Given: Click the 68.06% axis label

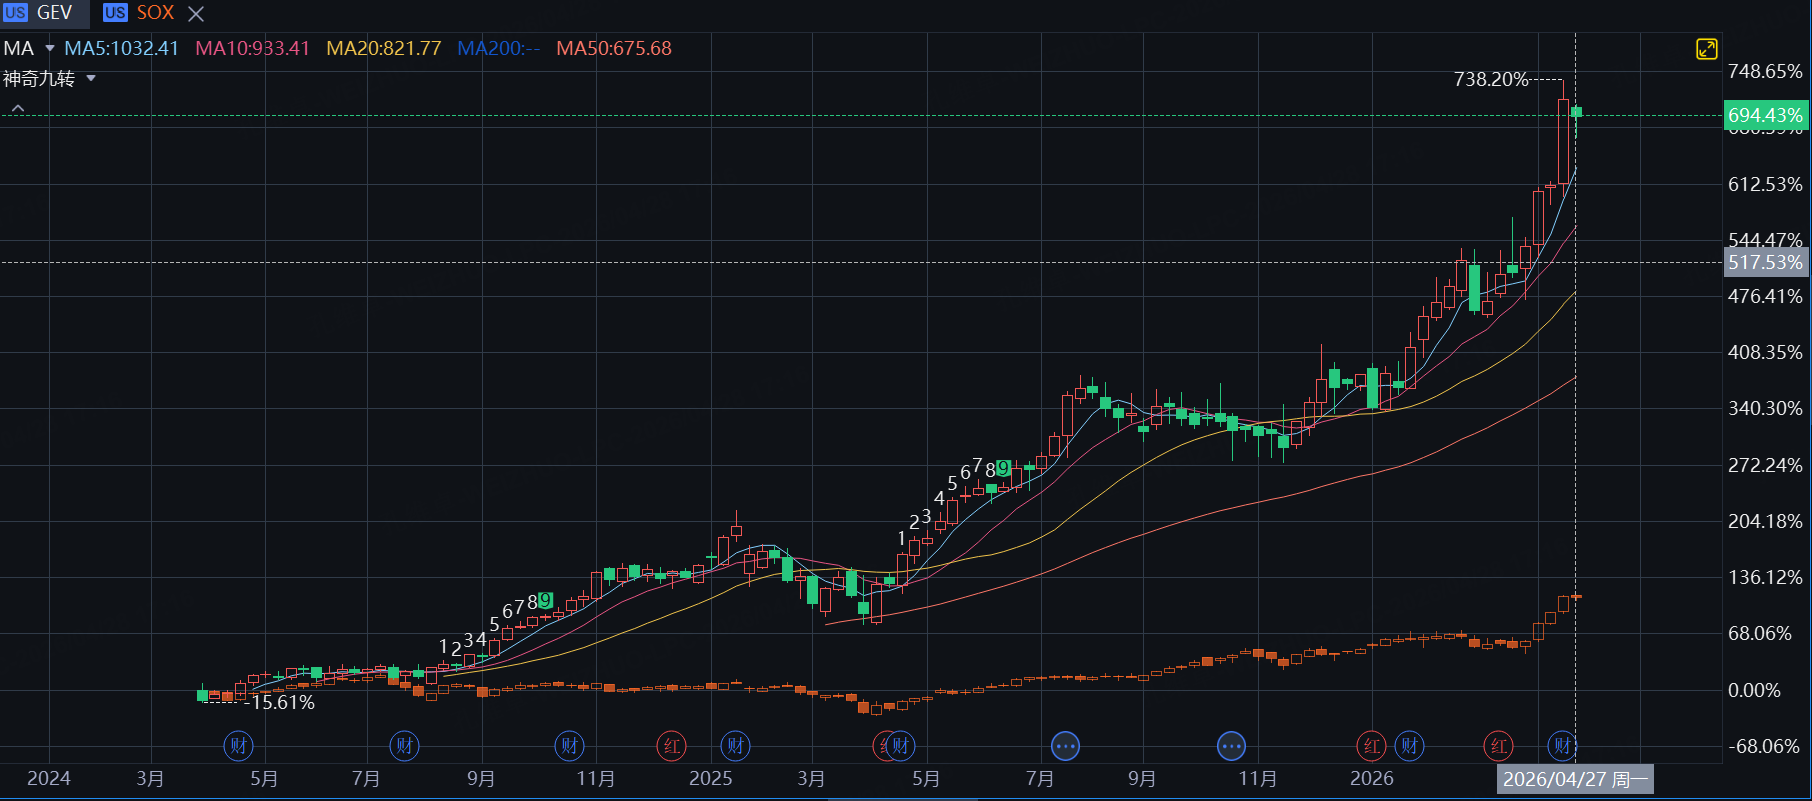Looking at the screenshot, I should click(x=1759, y=633).
